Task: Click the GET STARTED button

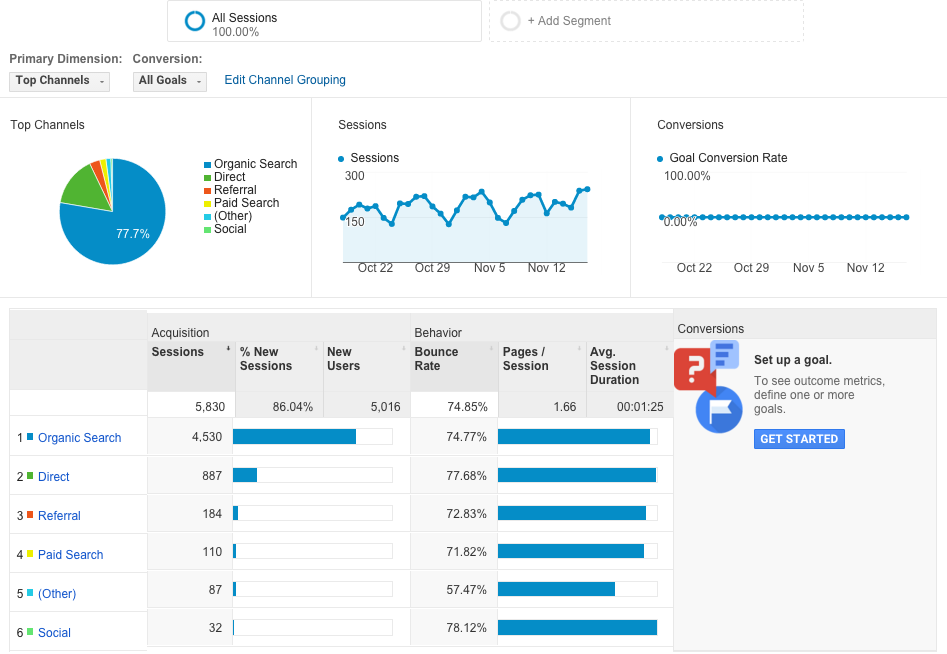Action: click(799, 438)
